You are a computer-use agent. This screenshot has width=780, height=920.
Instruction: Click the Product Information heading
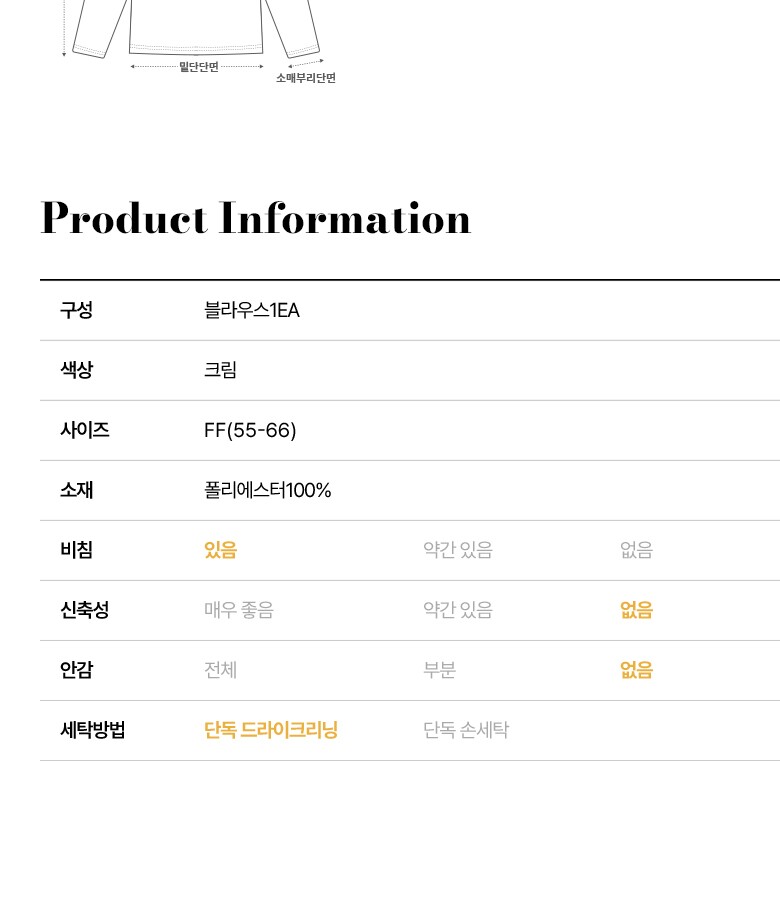(x=256, y=219)
